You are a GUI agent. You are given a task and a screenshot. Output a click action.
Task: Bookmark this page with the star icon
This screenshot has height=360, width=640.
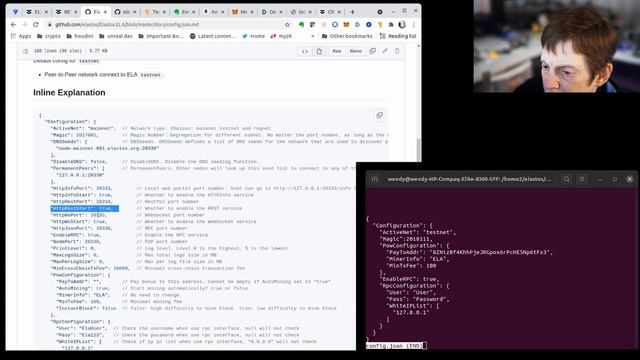tap(287, 24)
